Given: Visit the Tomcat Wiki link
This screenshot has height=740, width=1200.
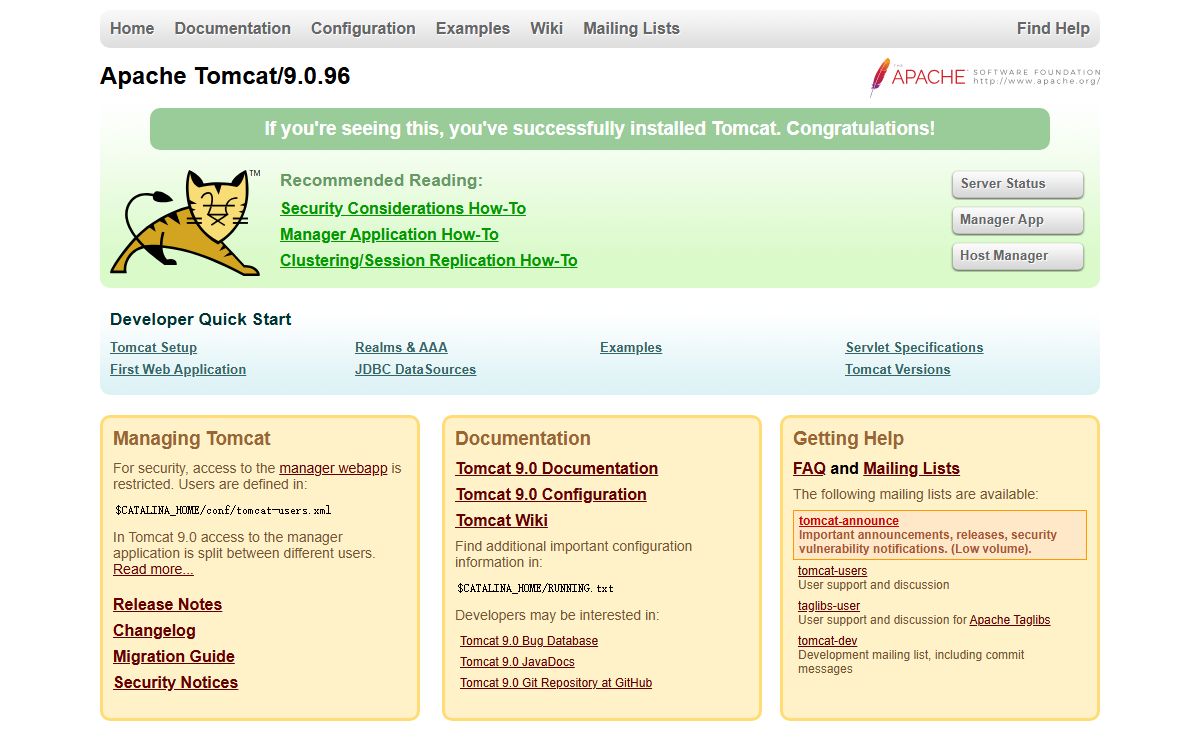Looking at the screenshot, I should (502, 520).
